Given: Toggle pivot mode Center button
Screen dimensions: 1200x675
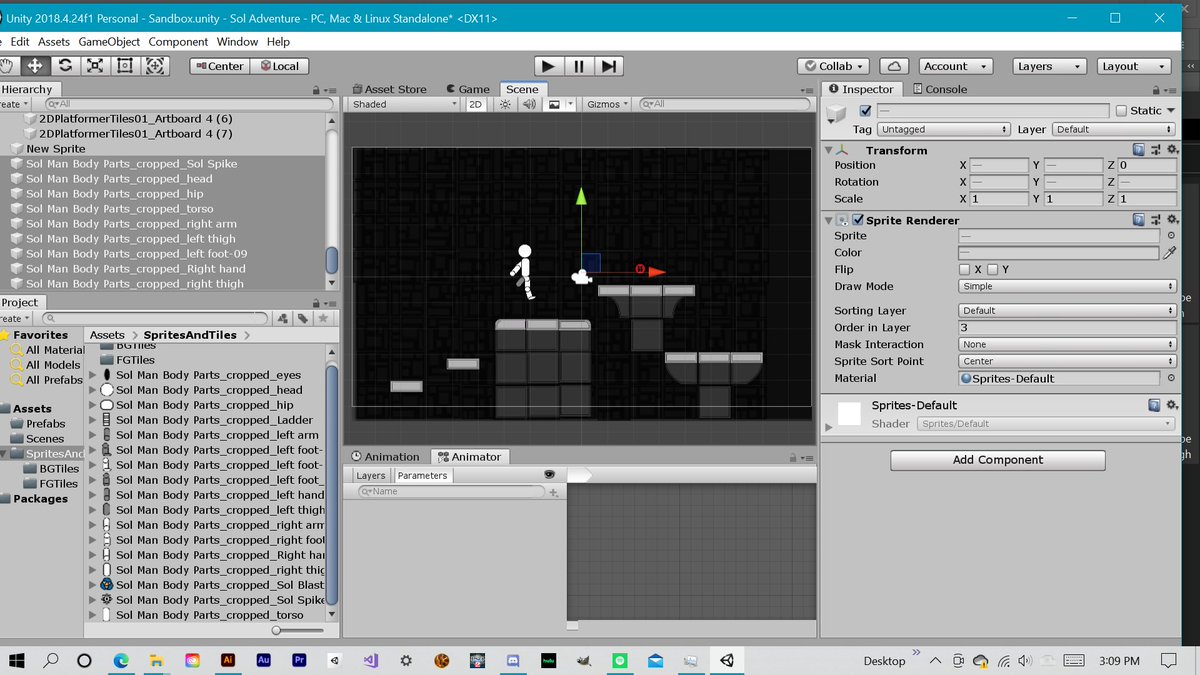Looking at the screenshot, I should click(x=219, y=66).
